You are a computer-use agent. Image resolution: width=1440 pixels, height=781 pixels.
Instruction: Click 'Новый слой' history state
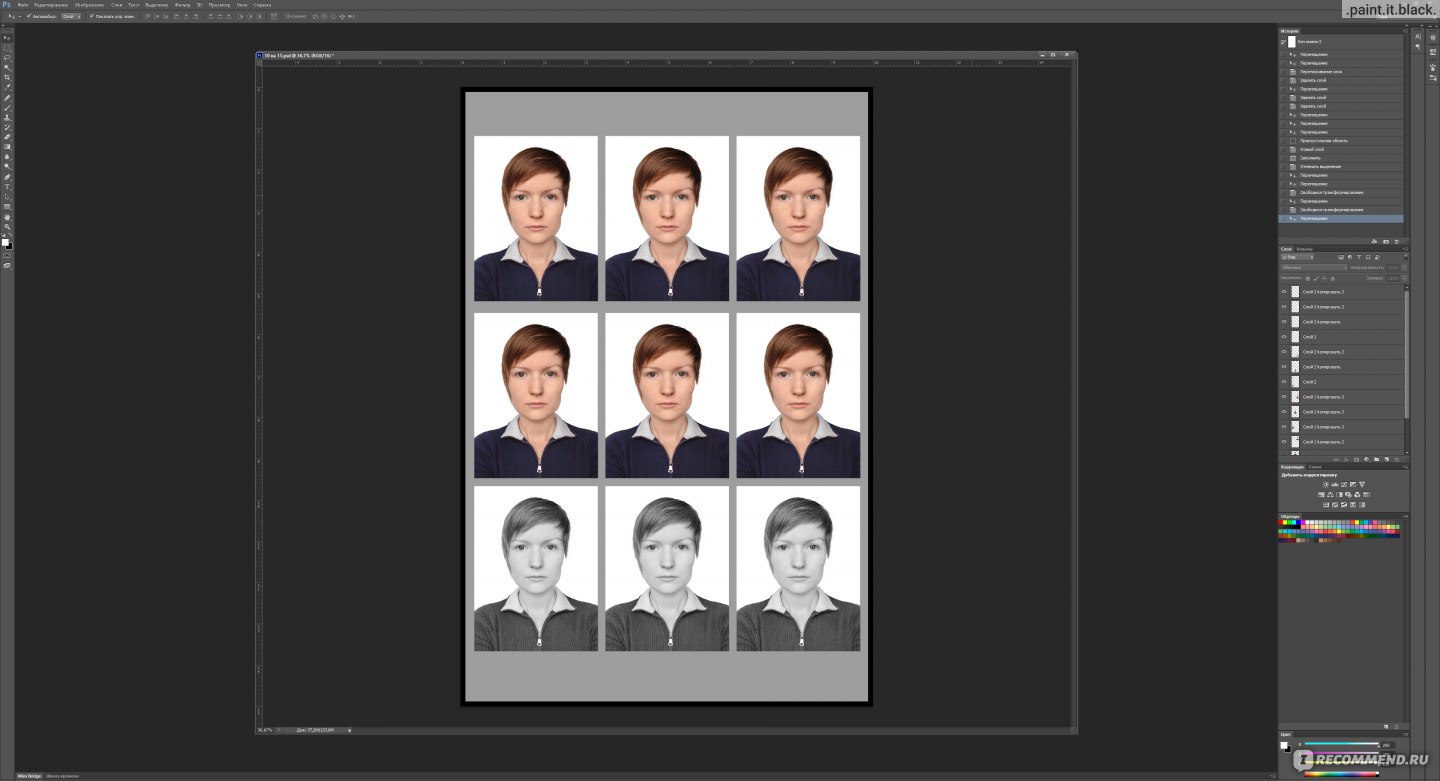pos(1311,149)
